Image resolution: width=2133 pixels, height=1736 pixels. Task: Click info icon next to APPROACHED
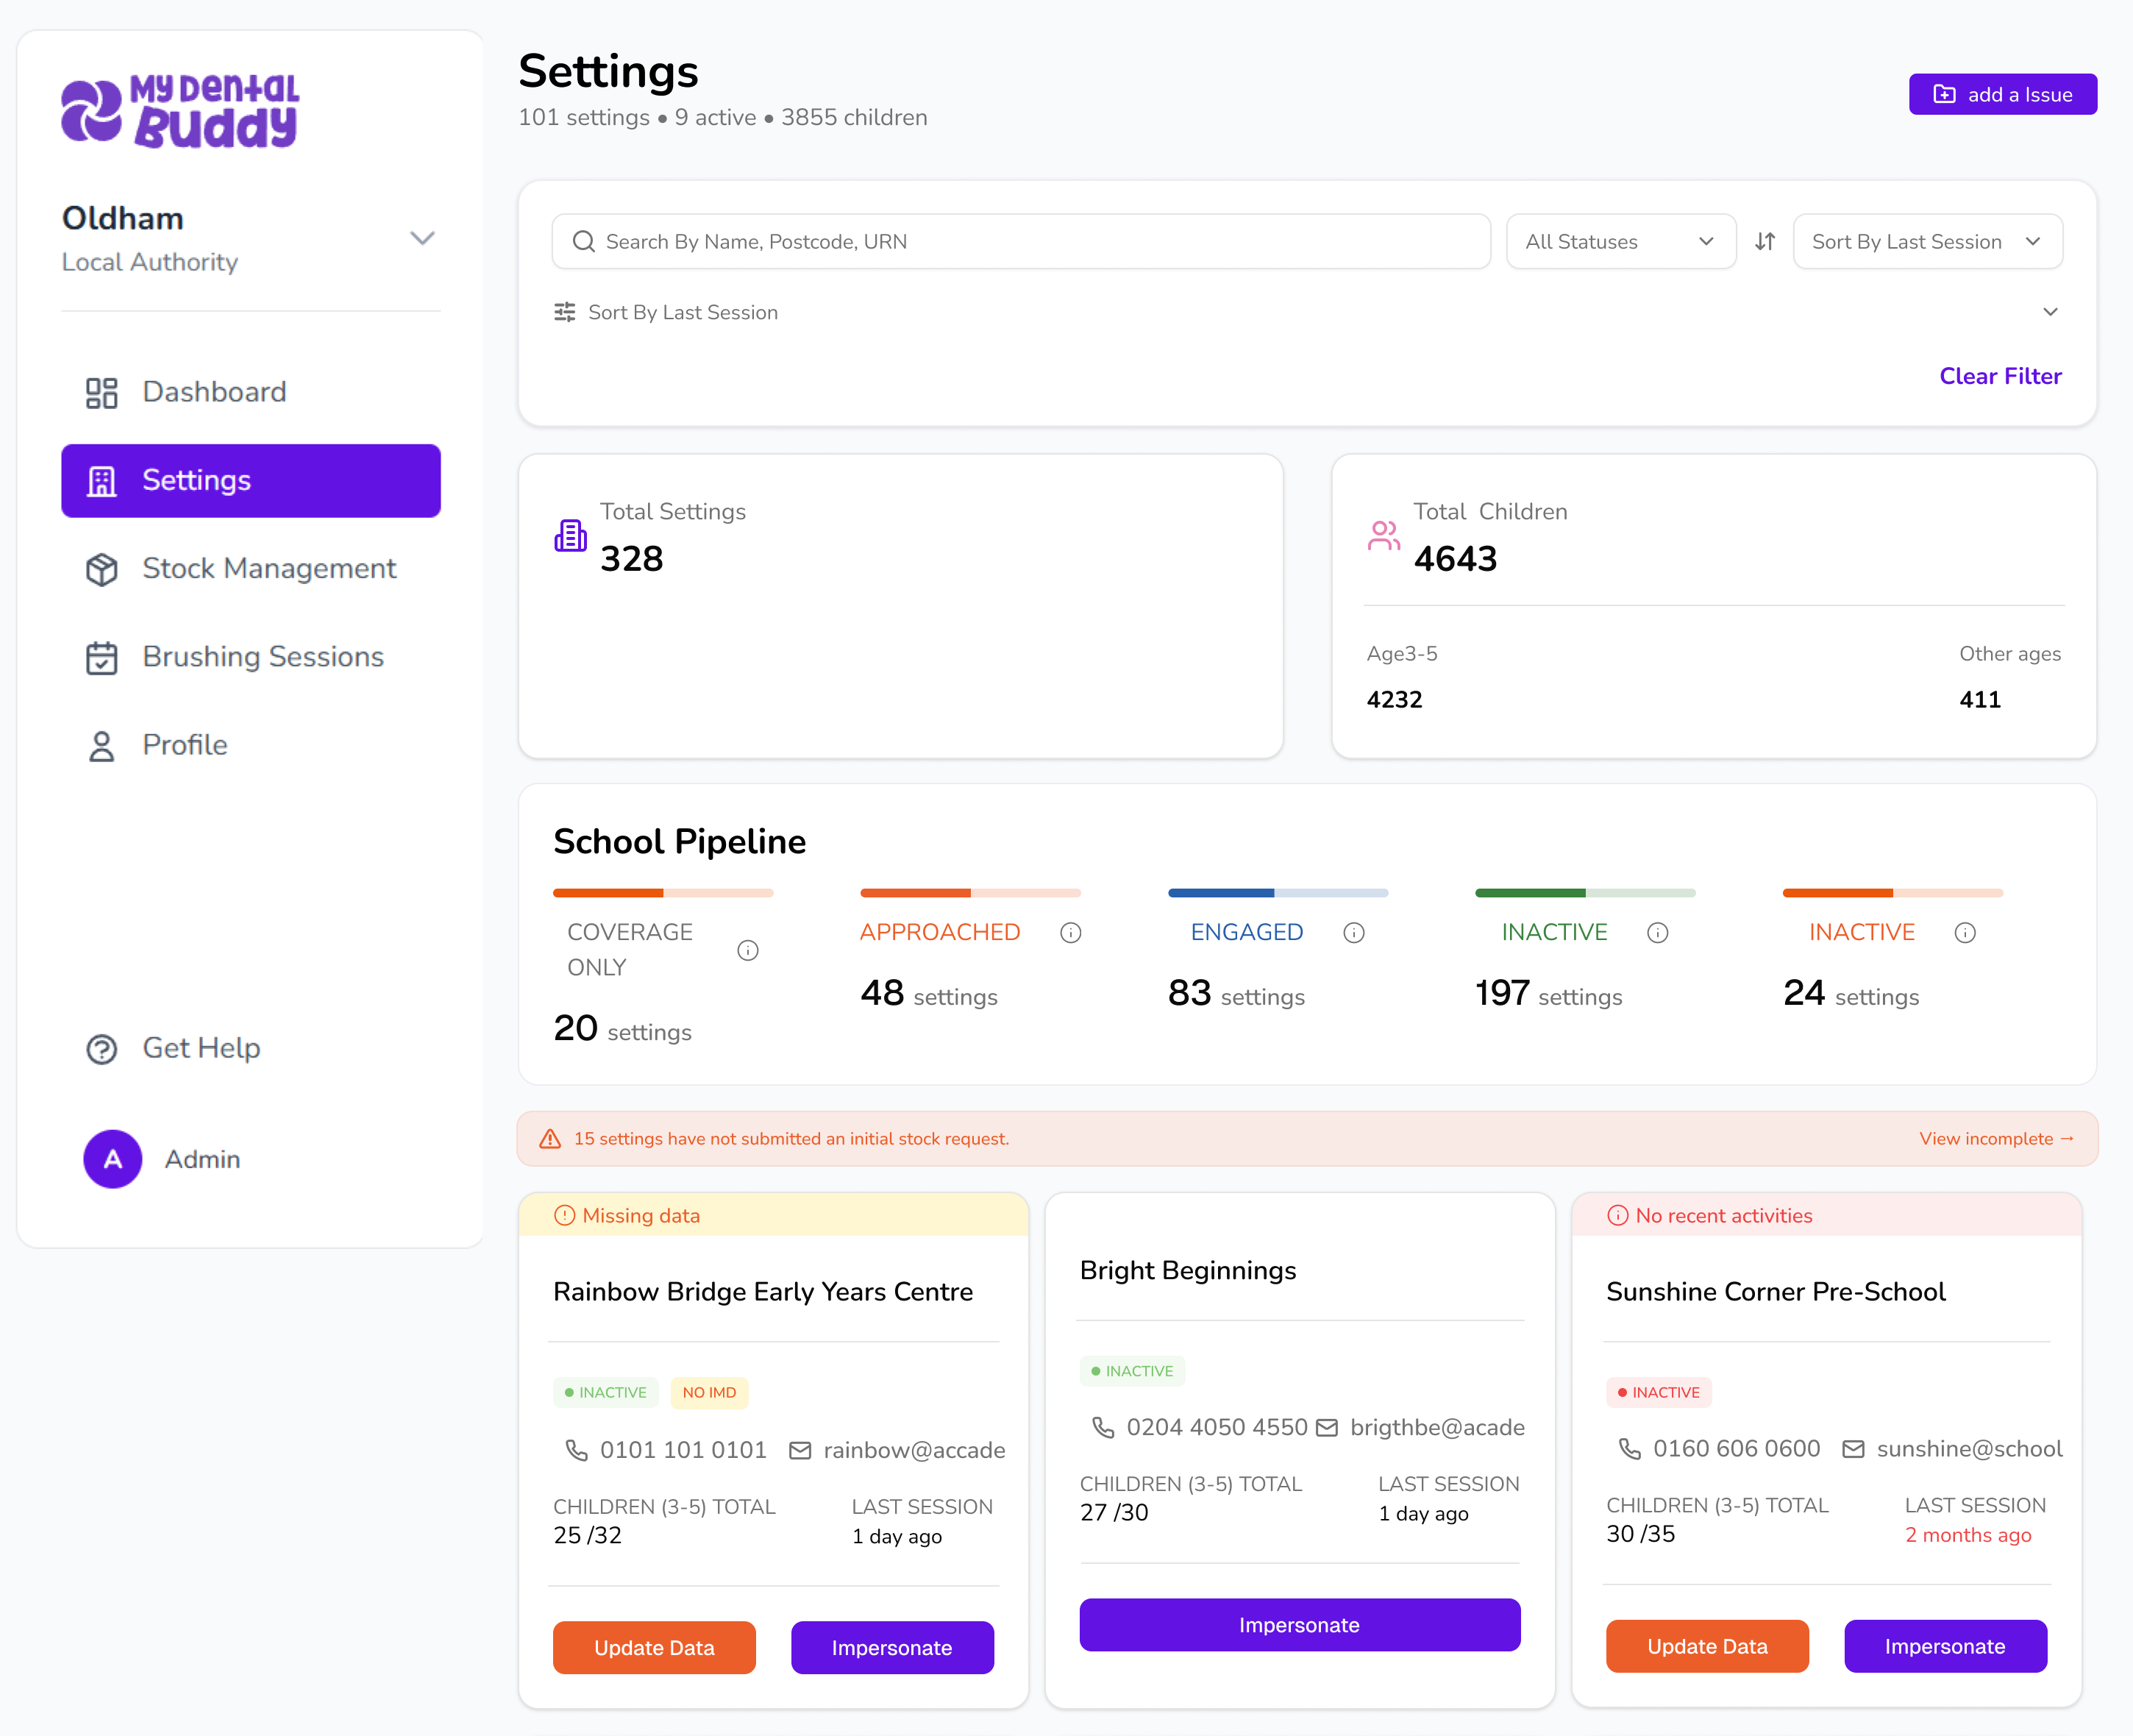(x=1071, y=932)
